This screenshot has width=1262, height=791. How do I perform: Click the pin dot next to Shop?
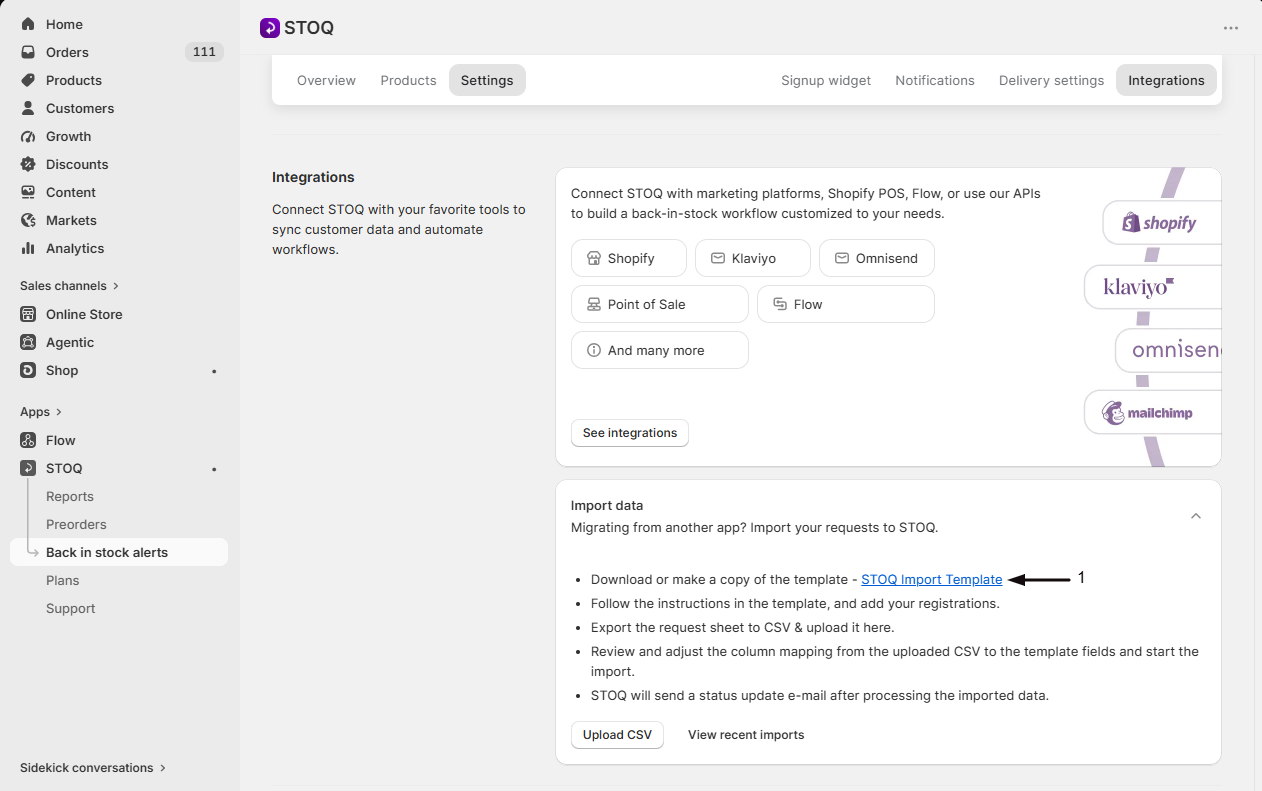point(214,371)
